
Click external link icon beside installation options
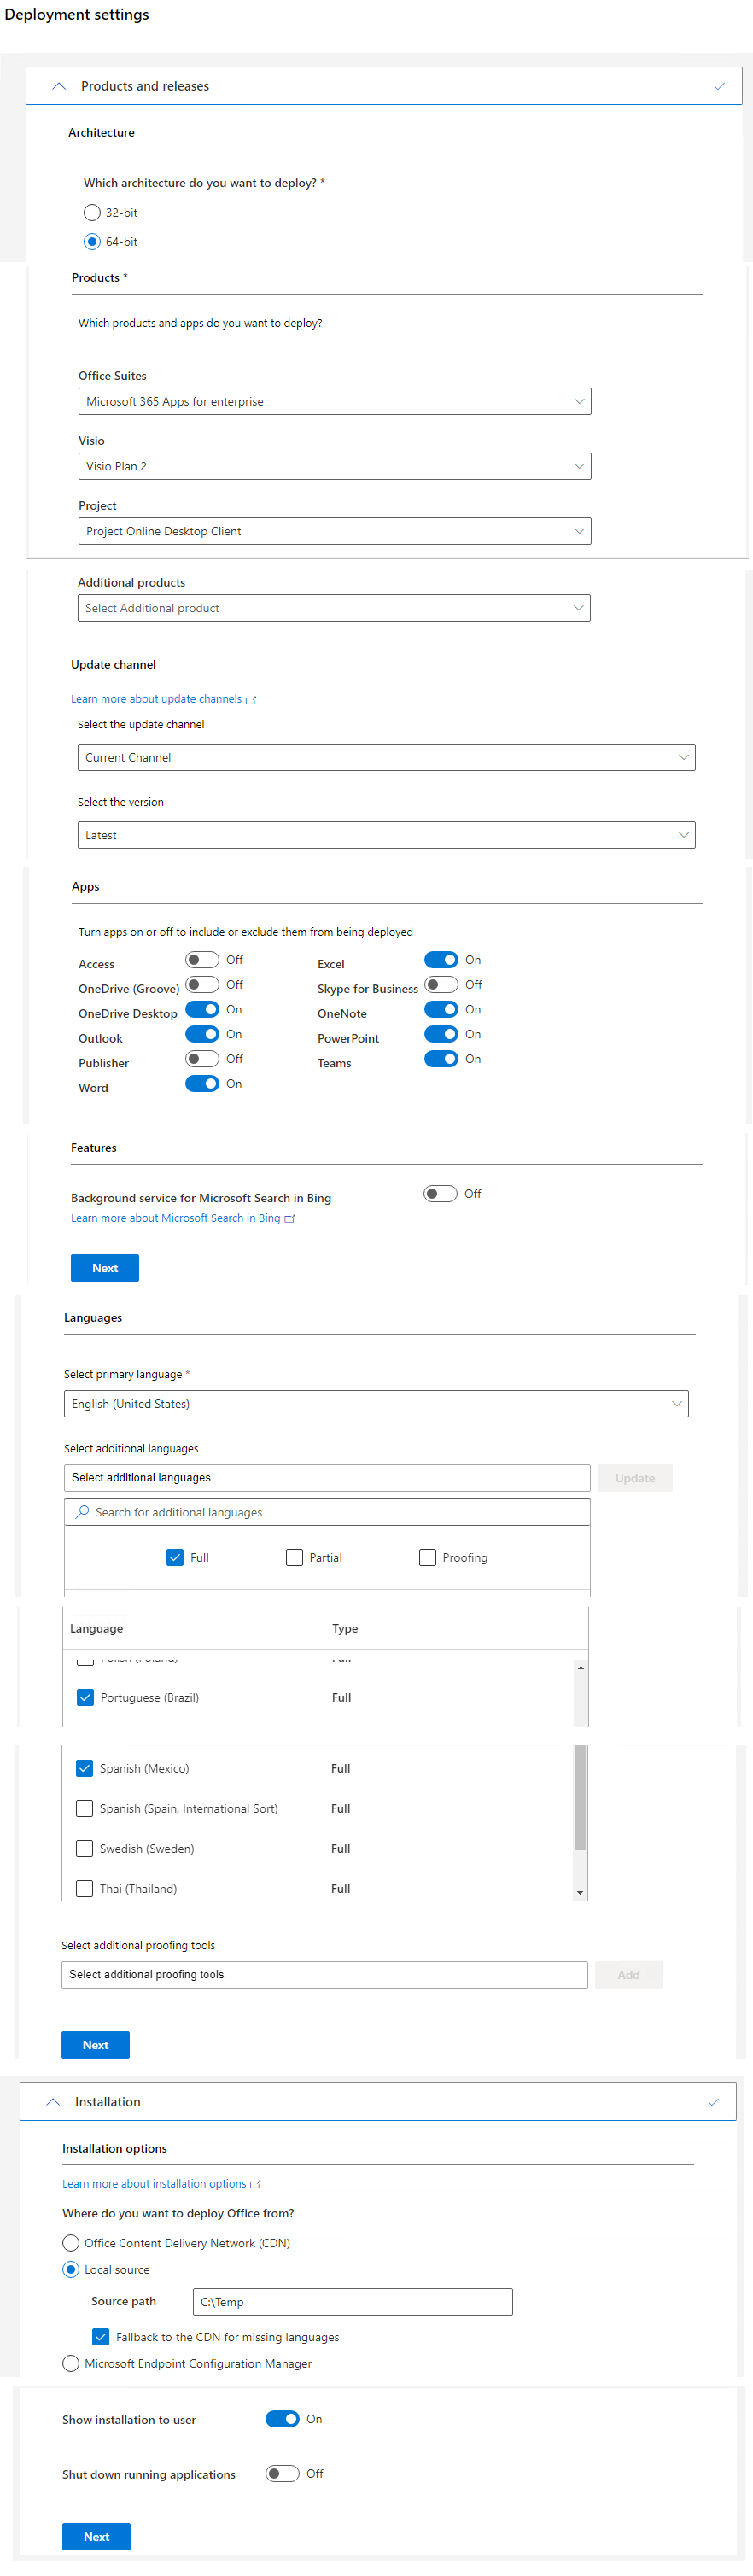click(x=255, y=2184)
